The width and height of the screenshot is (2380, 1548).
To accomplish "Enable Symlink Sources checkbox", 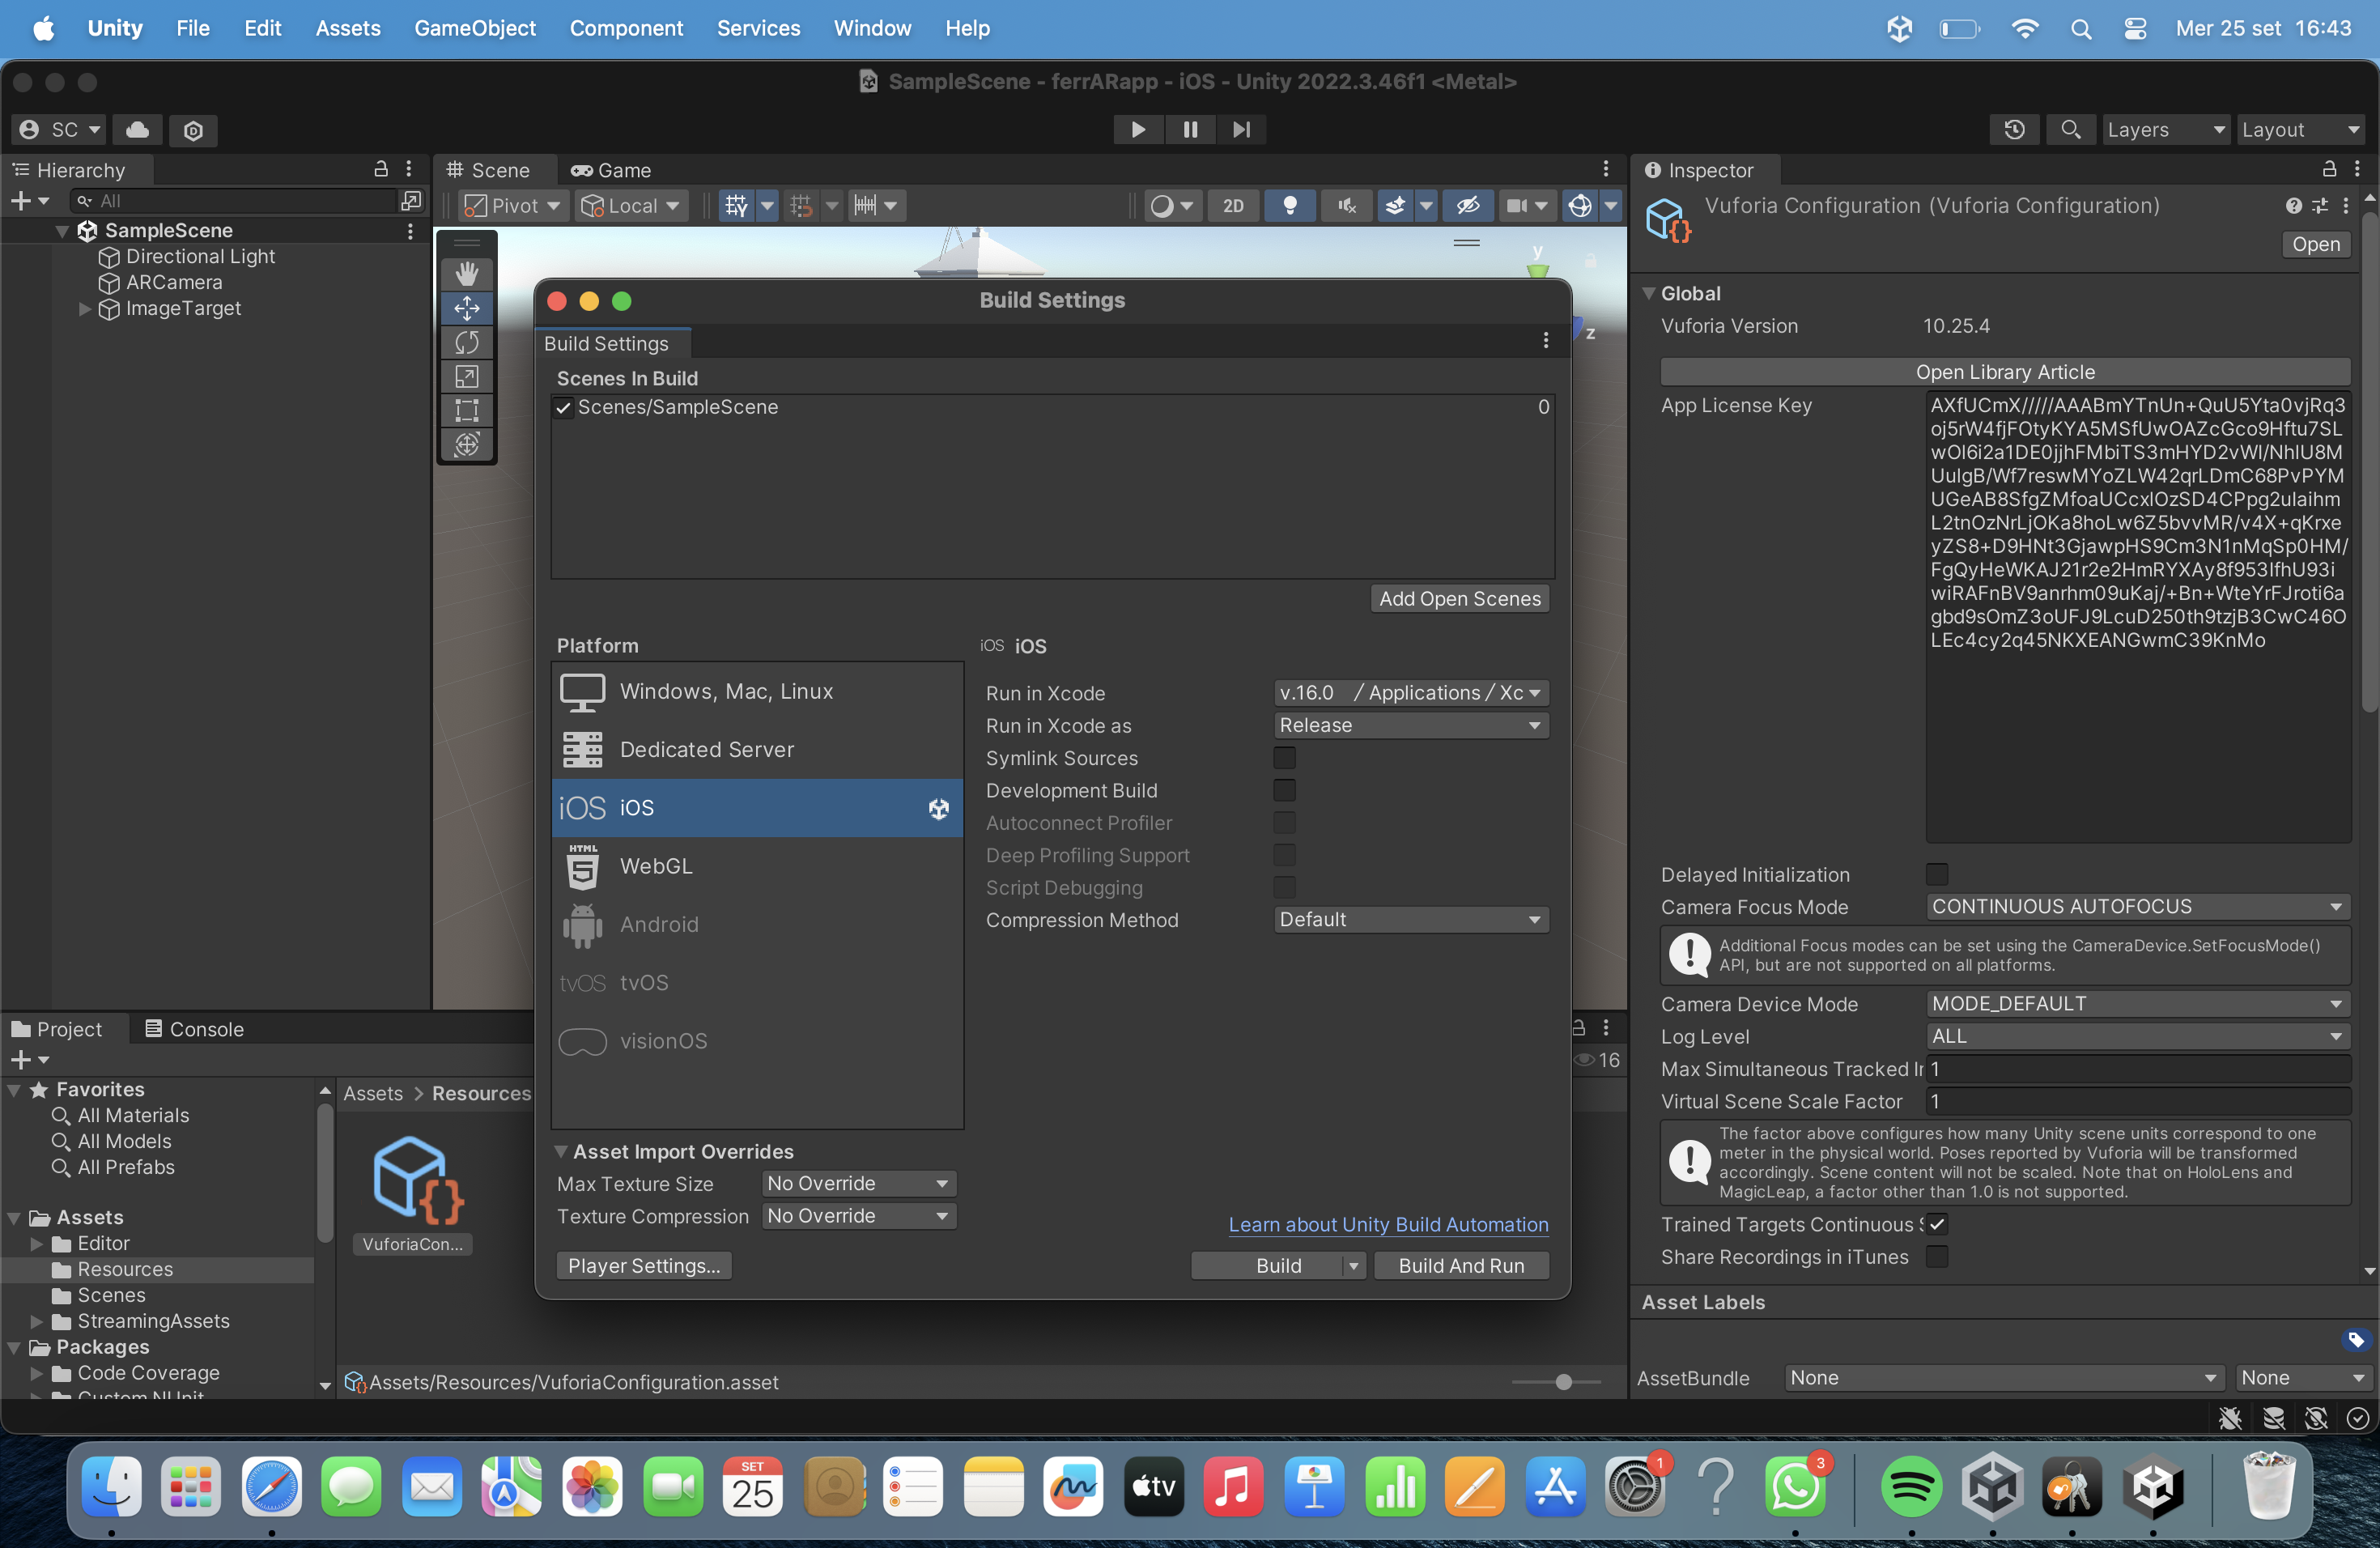I will (1284, 758).
